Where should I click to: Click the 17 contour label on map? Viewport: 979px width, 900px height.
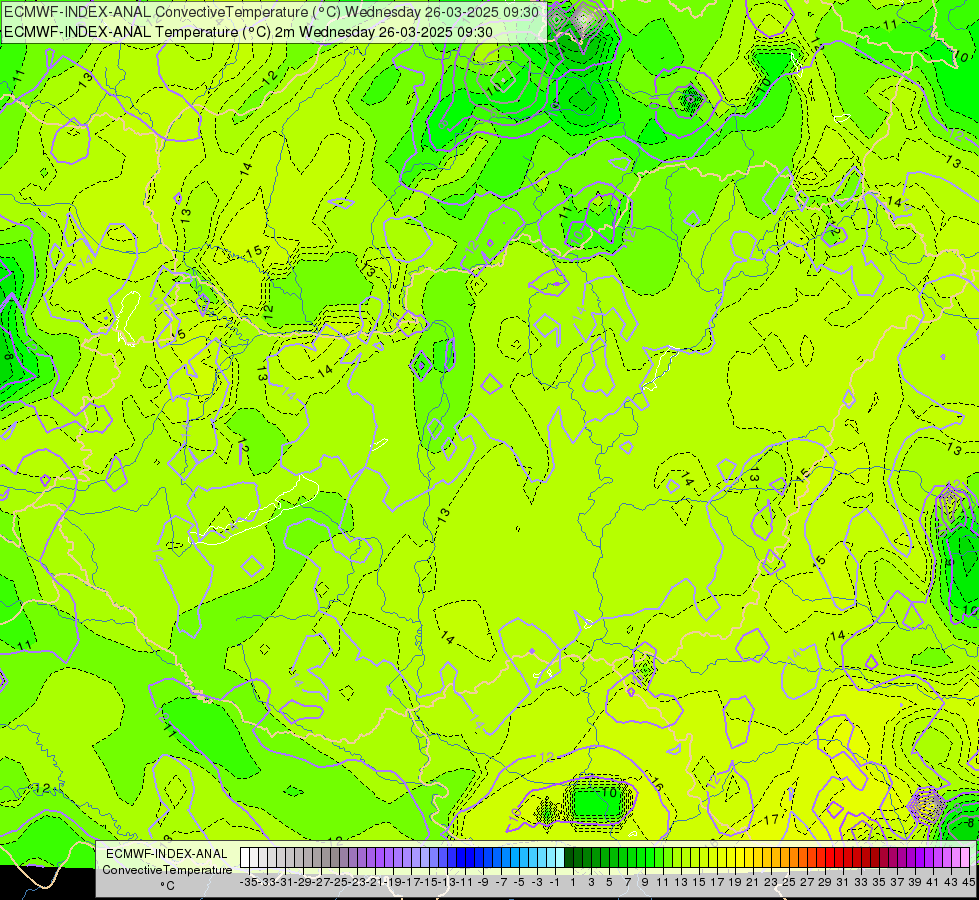tap(772, 819)
